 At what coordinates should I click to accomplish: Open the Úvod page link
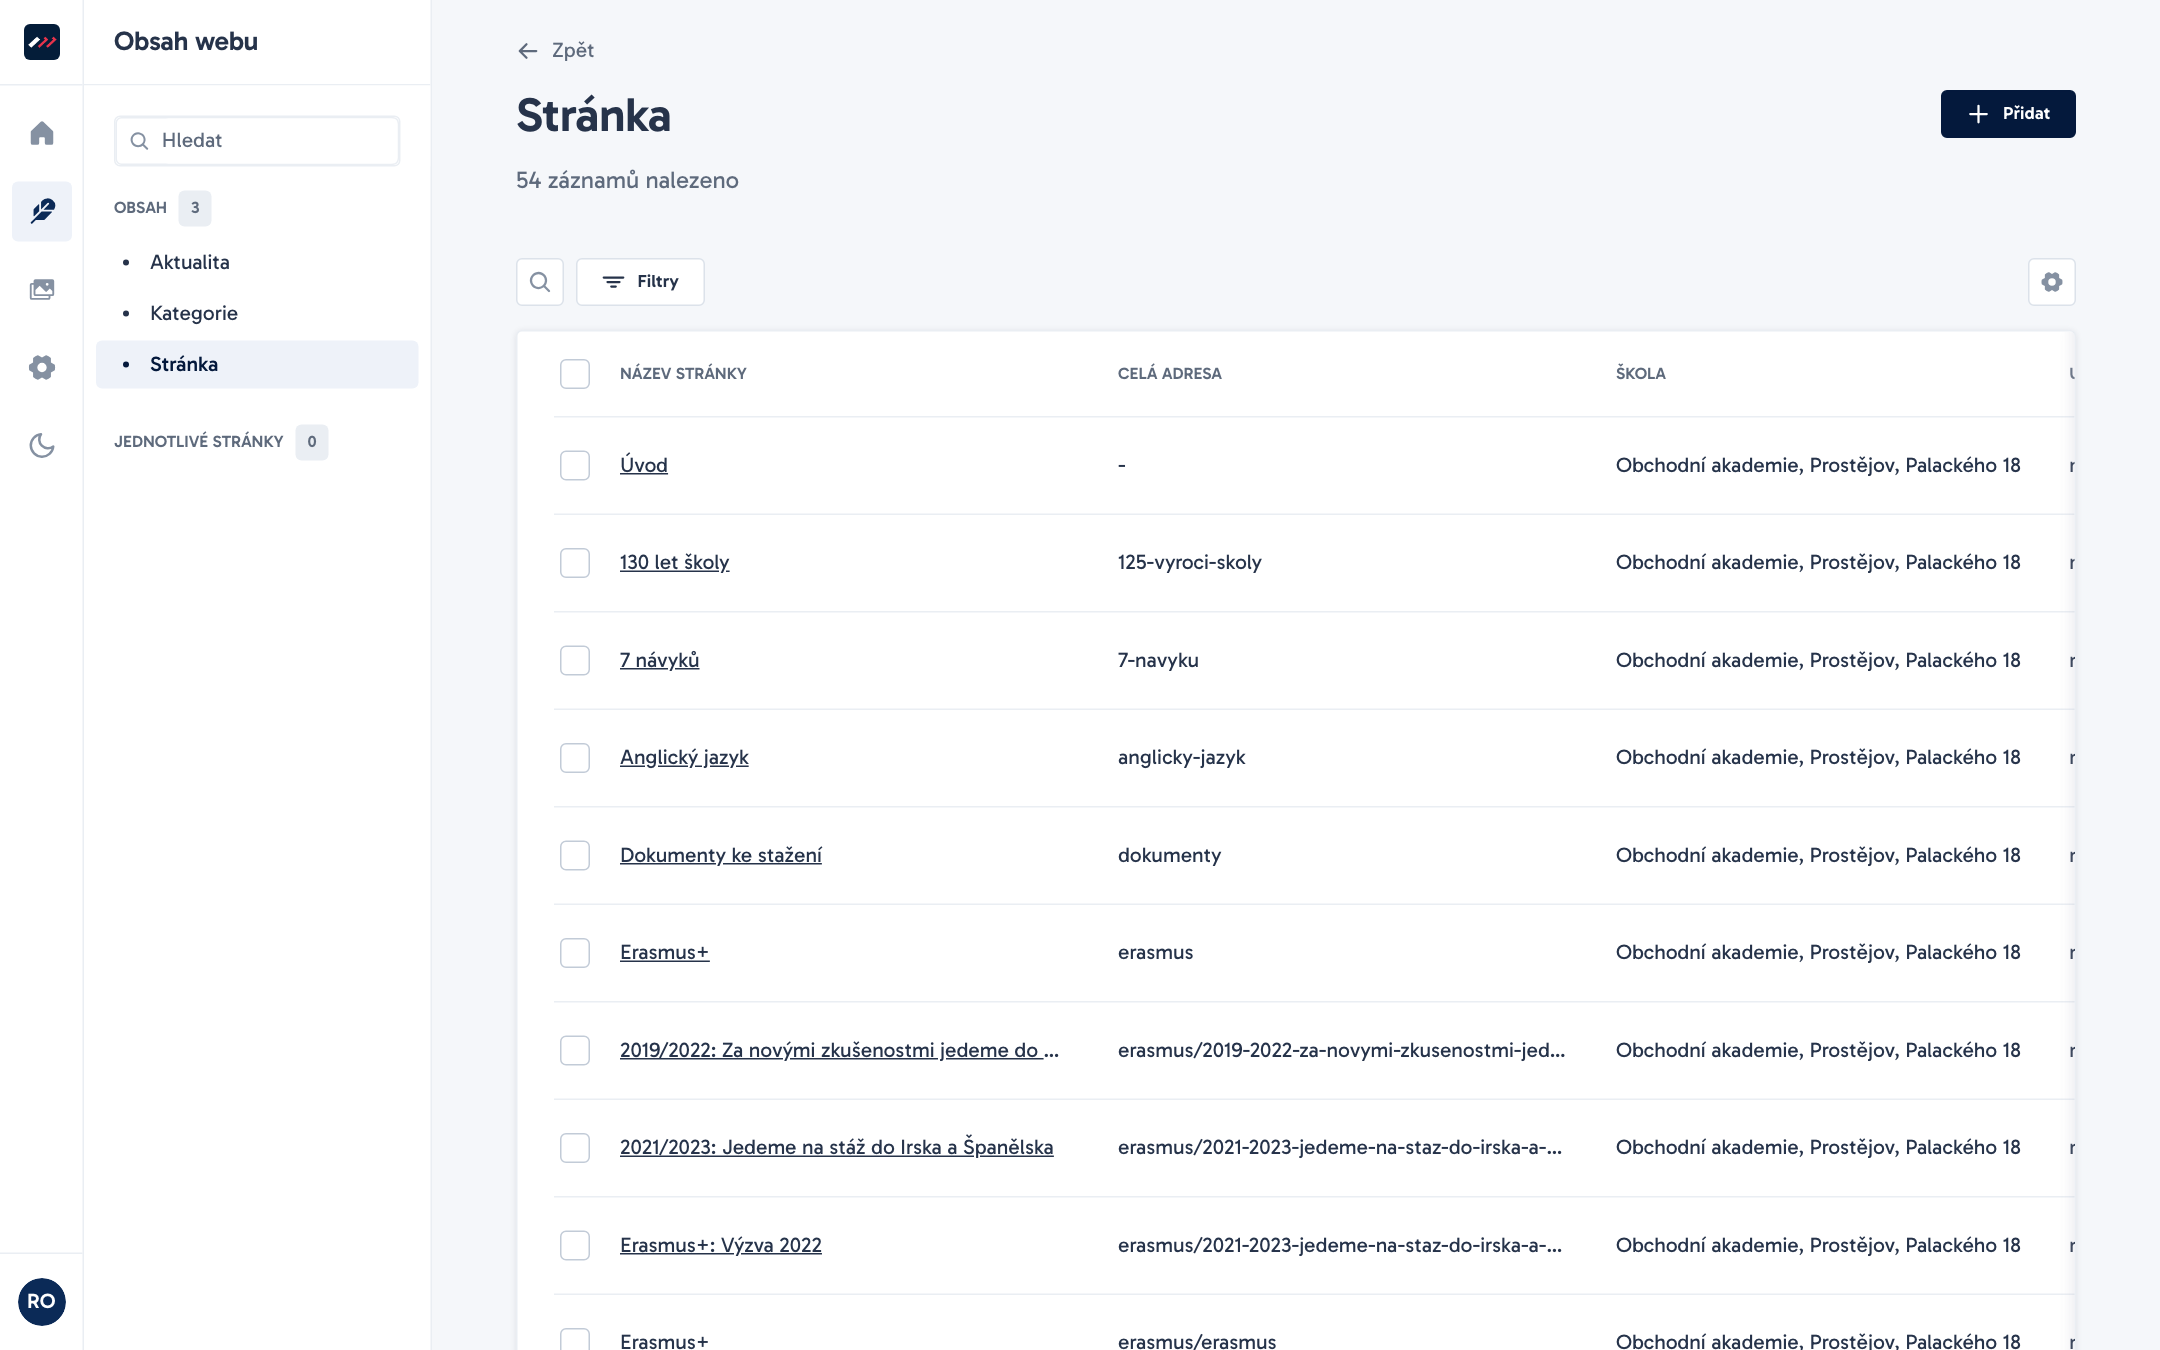click(x=644, y=465)
